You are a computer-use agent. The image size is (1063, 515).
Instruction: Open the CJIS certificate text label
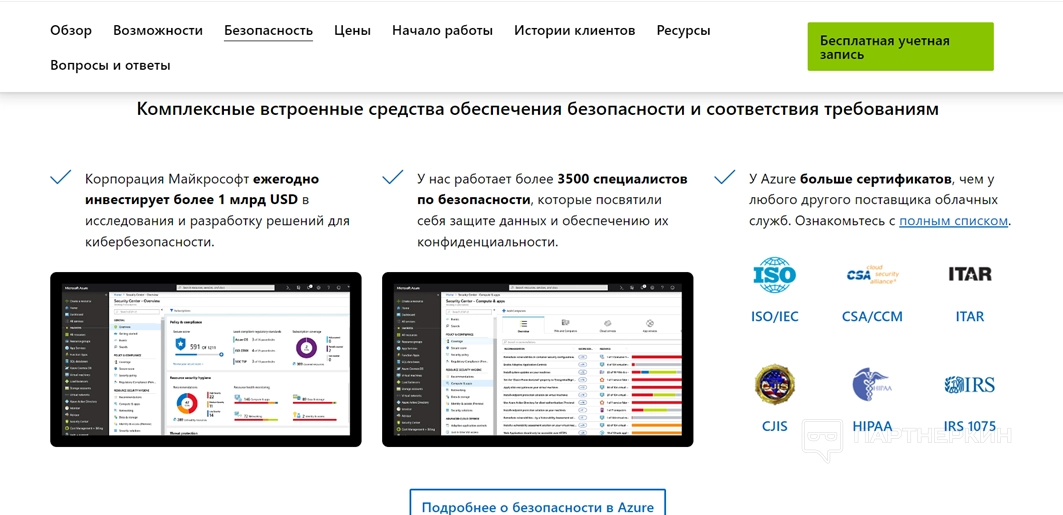(775, 426)
